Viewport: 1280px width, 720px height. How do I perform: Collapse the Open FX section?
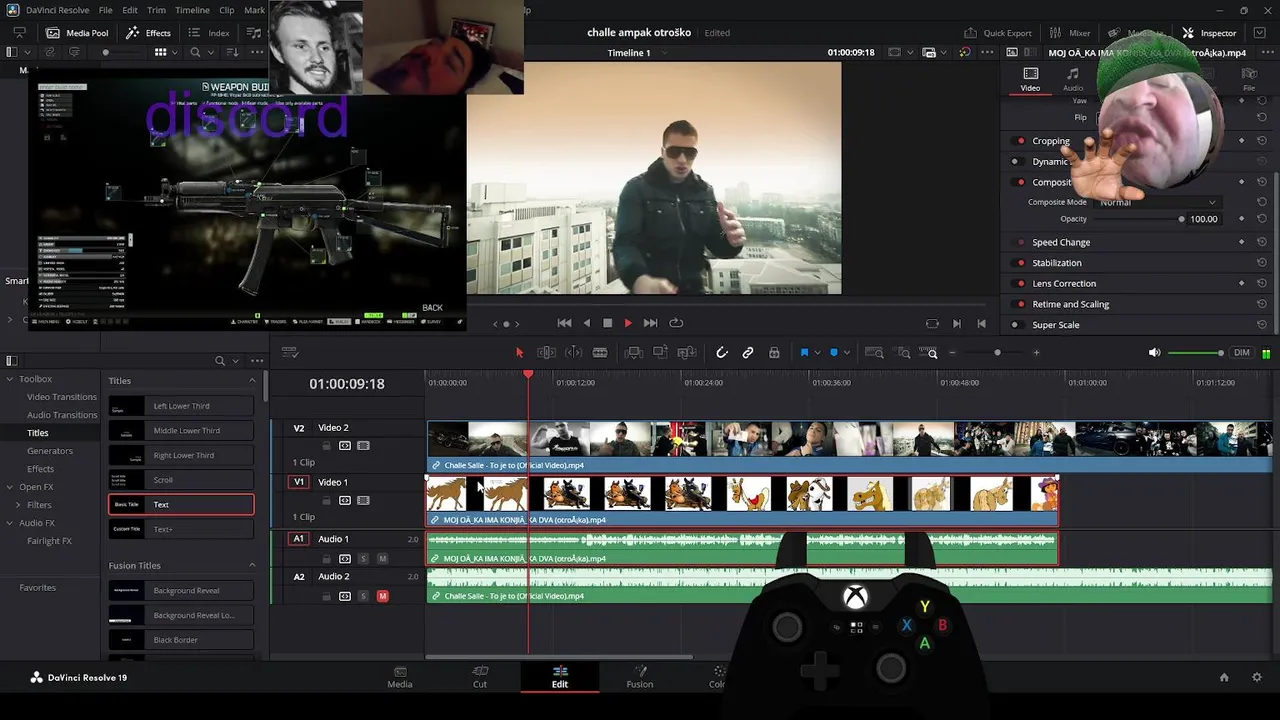(x=10, y=487)
